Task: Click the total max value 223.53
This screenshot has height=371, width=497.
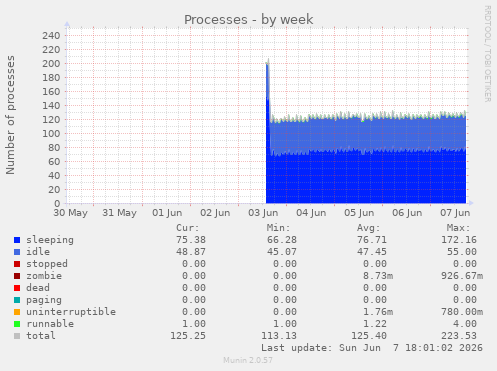Action: [459, 336]
